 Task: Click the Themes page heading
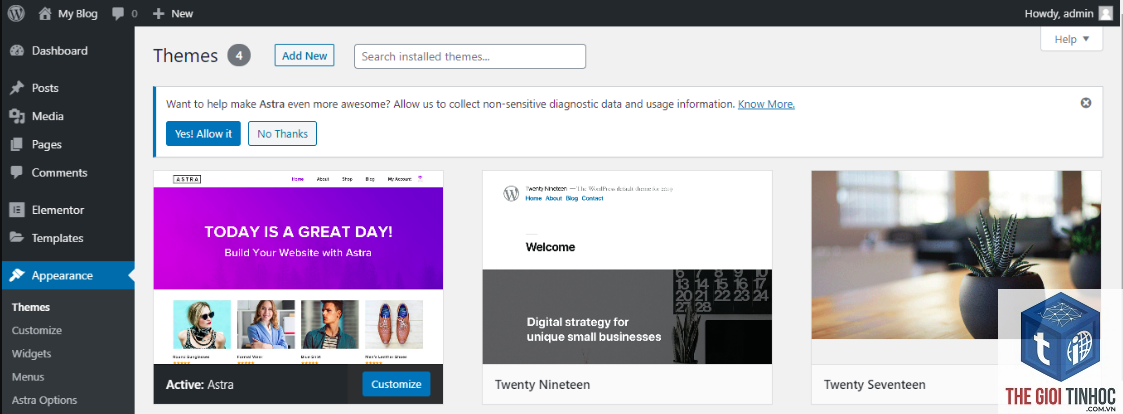coord(185,56)
